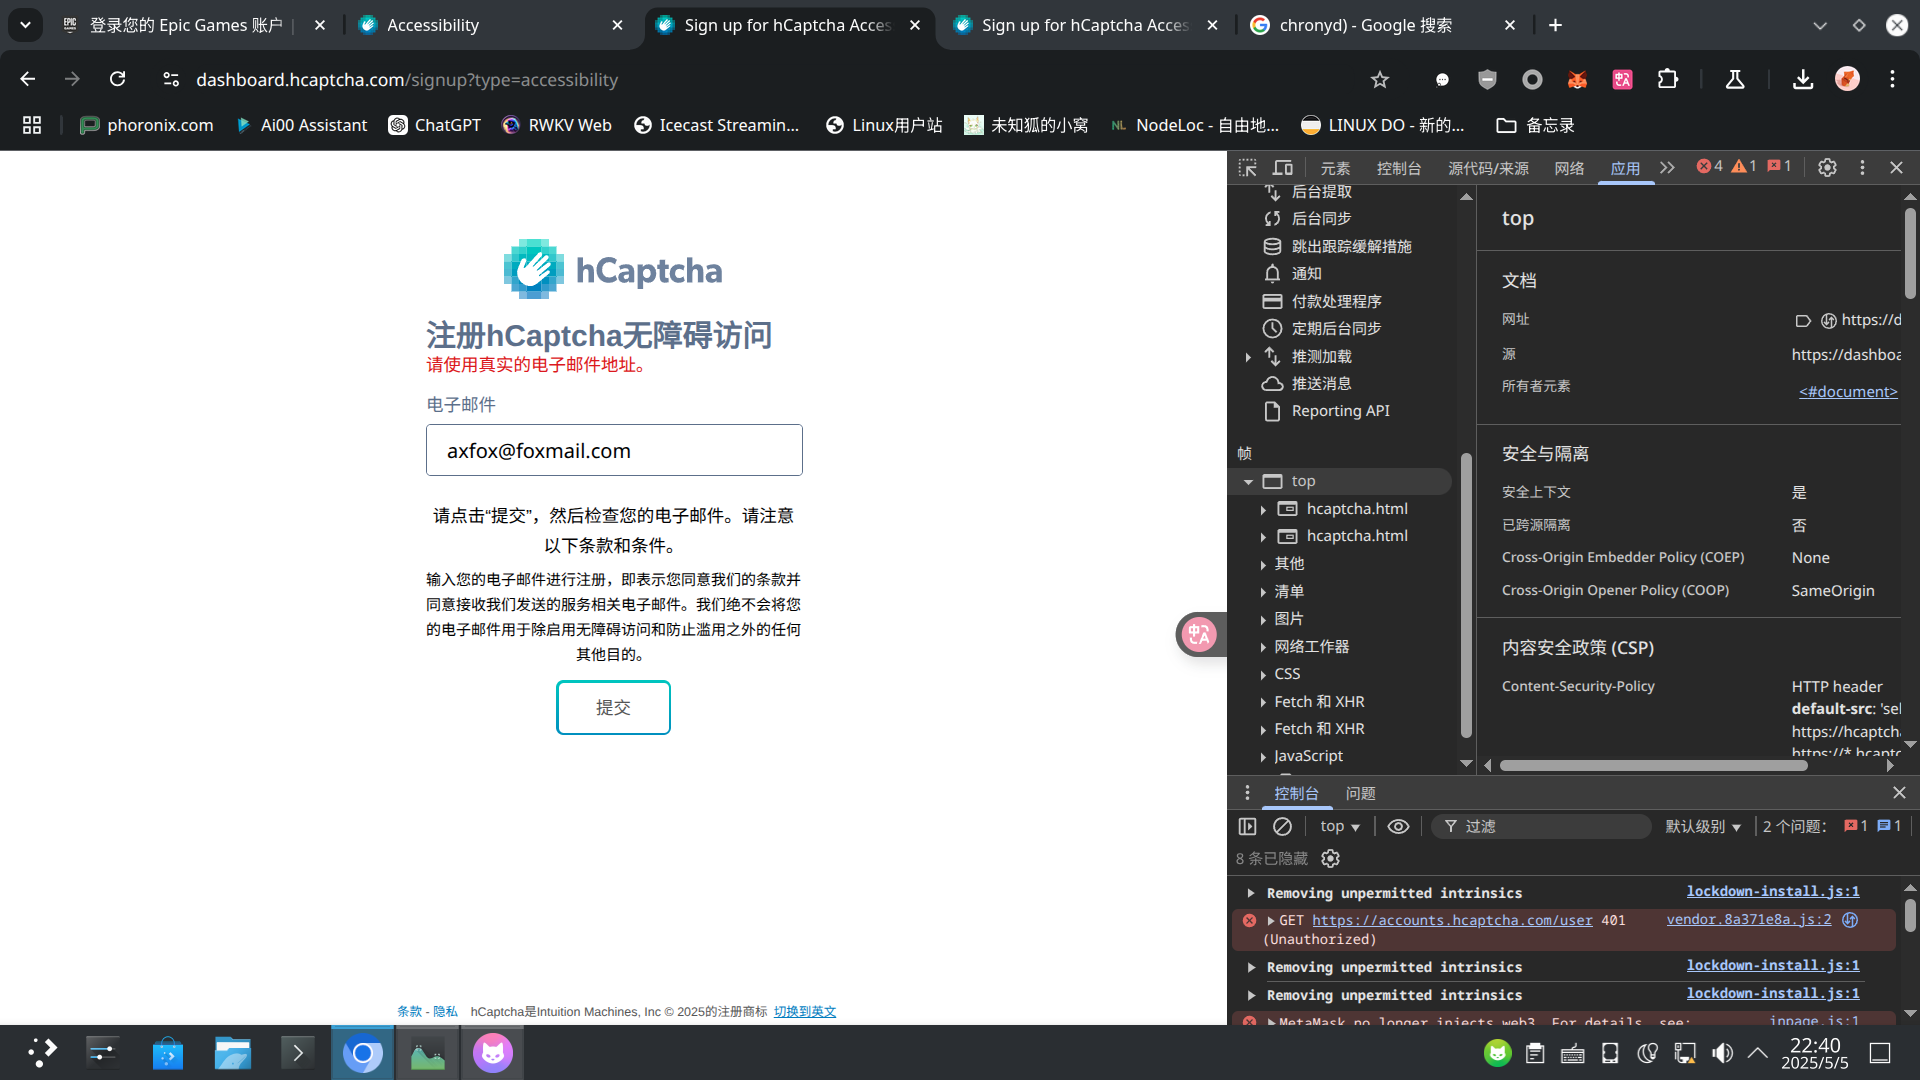The width and height of the screenshot is (1920, 1080).
Task: Select the 应用 tab
Action: pos(1625,168)
